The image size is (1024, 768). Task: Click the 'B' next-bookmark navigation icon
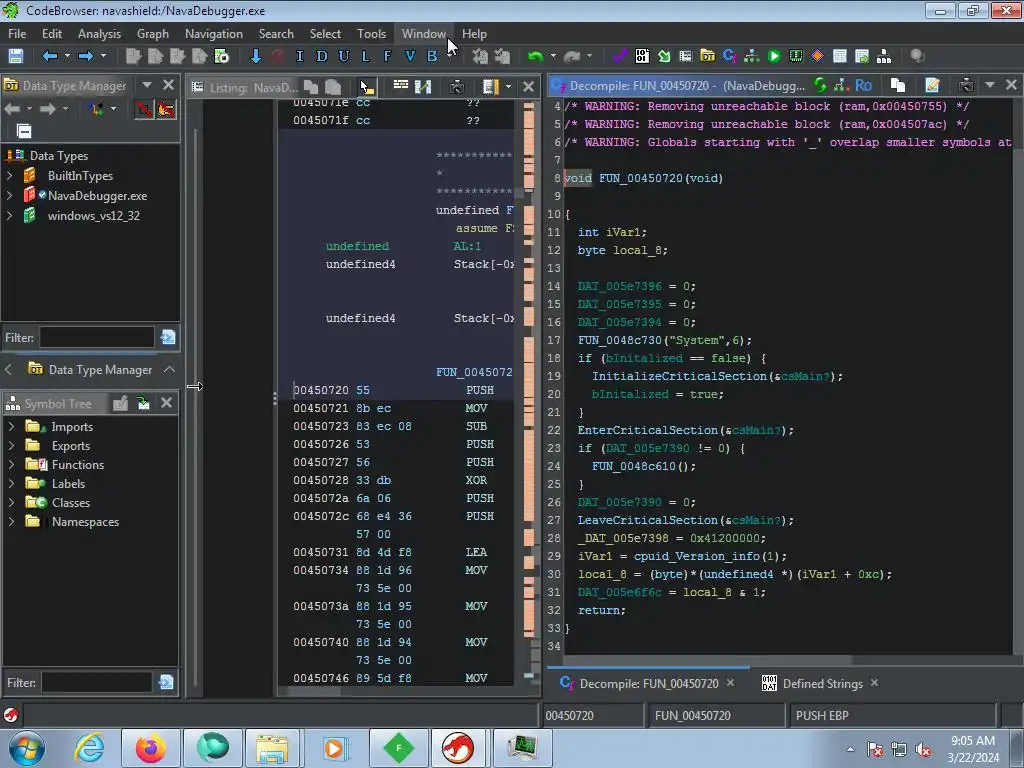click(x=432, y=56)
